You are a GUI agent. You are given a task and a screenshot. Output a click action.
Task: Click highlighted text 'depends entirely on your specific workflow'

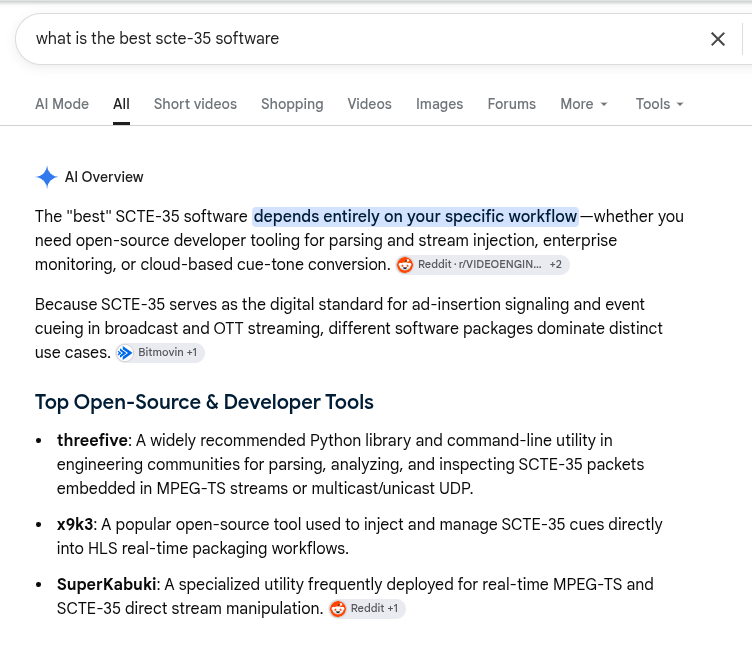point(415,216)
